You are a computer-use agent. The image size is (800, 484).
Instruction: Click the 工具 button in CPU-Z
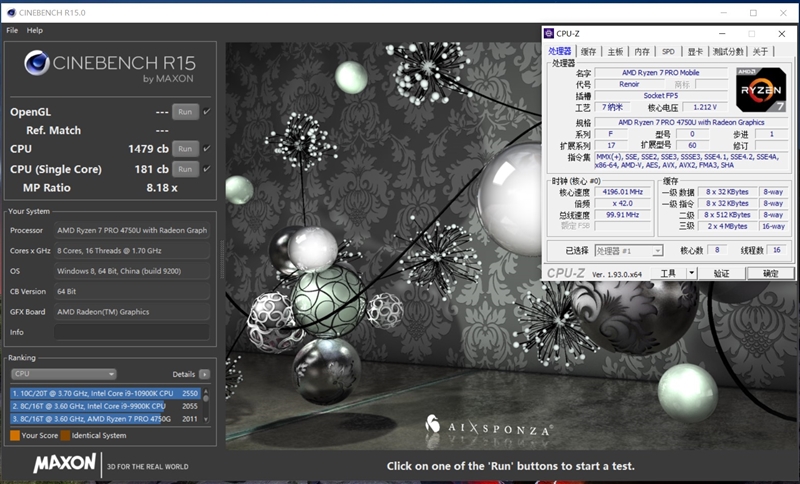[x=668, y=273]
